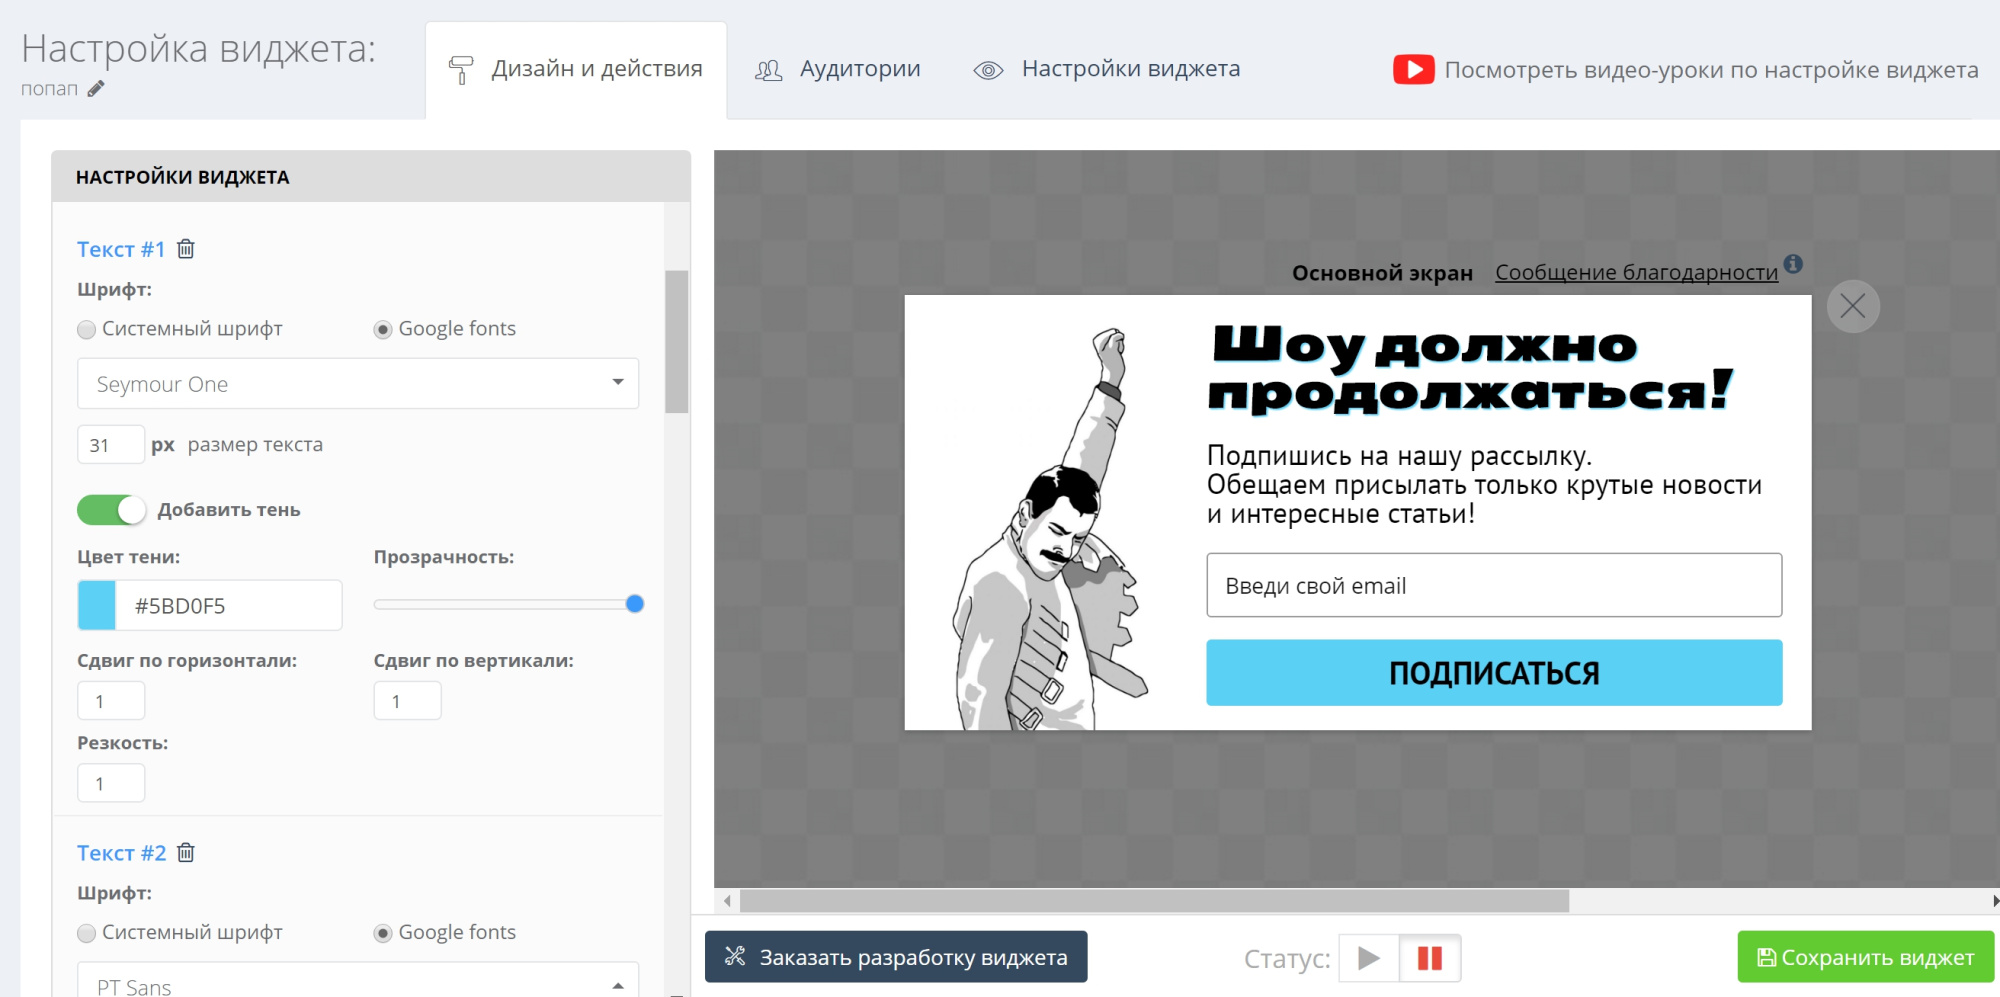Click the pencil icon to rename the попап widget
Screen dimensions: 2000x997
(96, 89)
